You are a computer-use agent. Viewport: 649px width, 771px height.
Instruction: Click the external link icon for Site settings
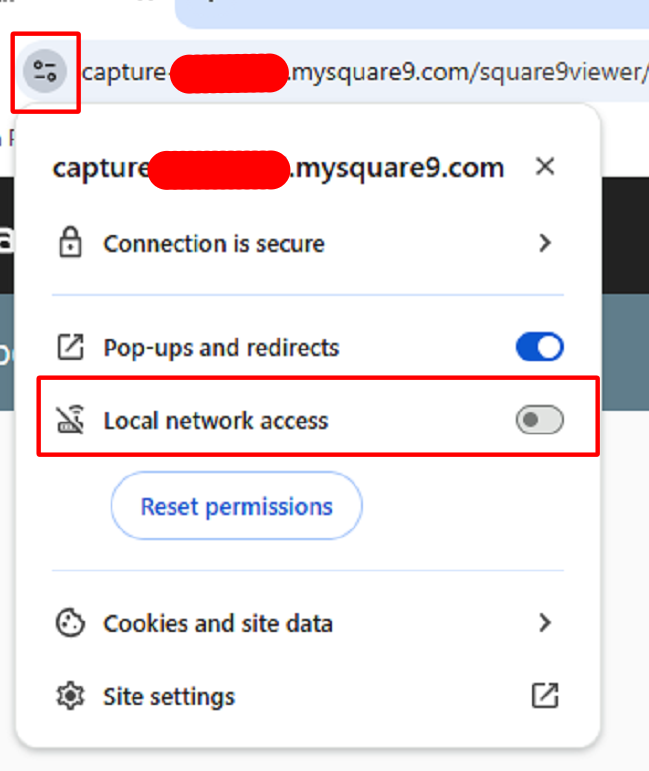[x=545, y=697]
